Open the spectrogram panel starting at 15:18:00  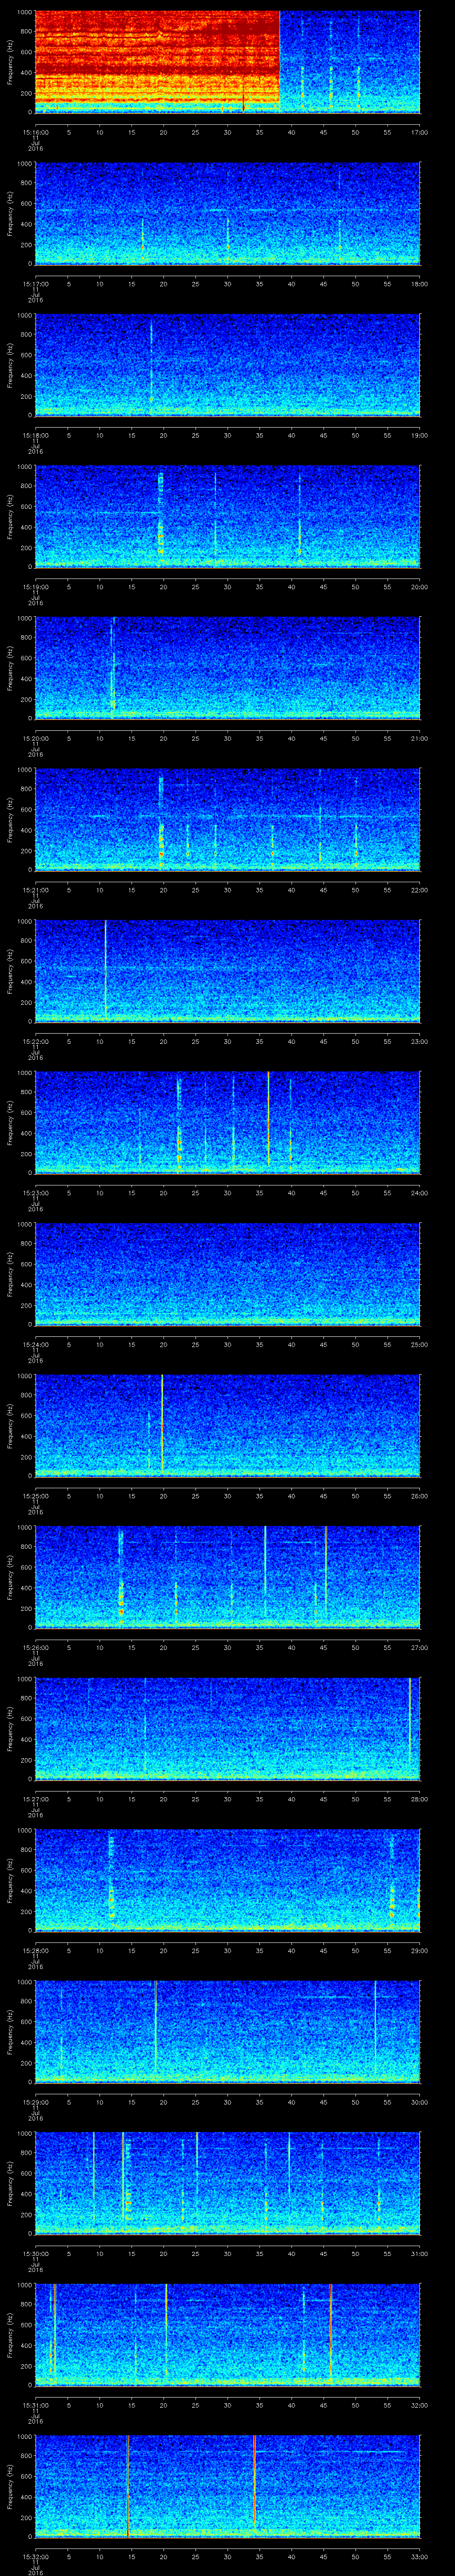click(228, 364)
